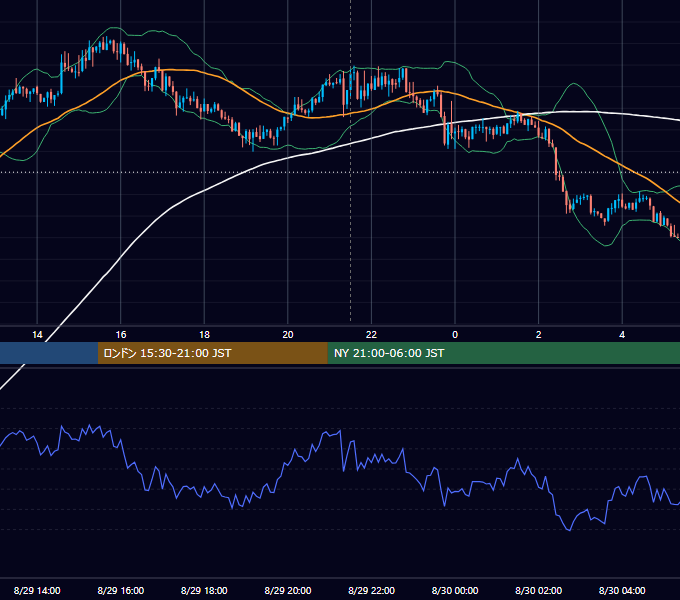The height and width of the screenshot is (600, 680).
Task: Click the 8/30 04:00 date label
Action: click(622, 590)
